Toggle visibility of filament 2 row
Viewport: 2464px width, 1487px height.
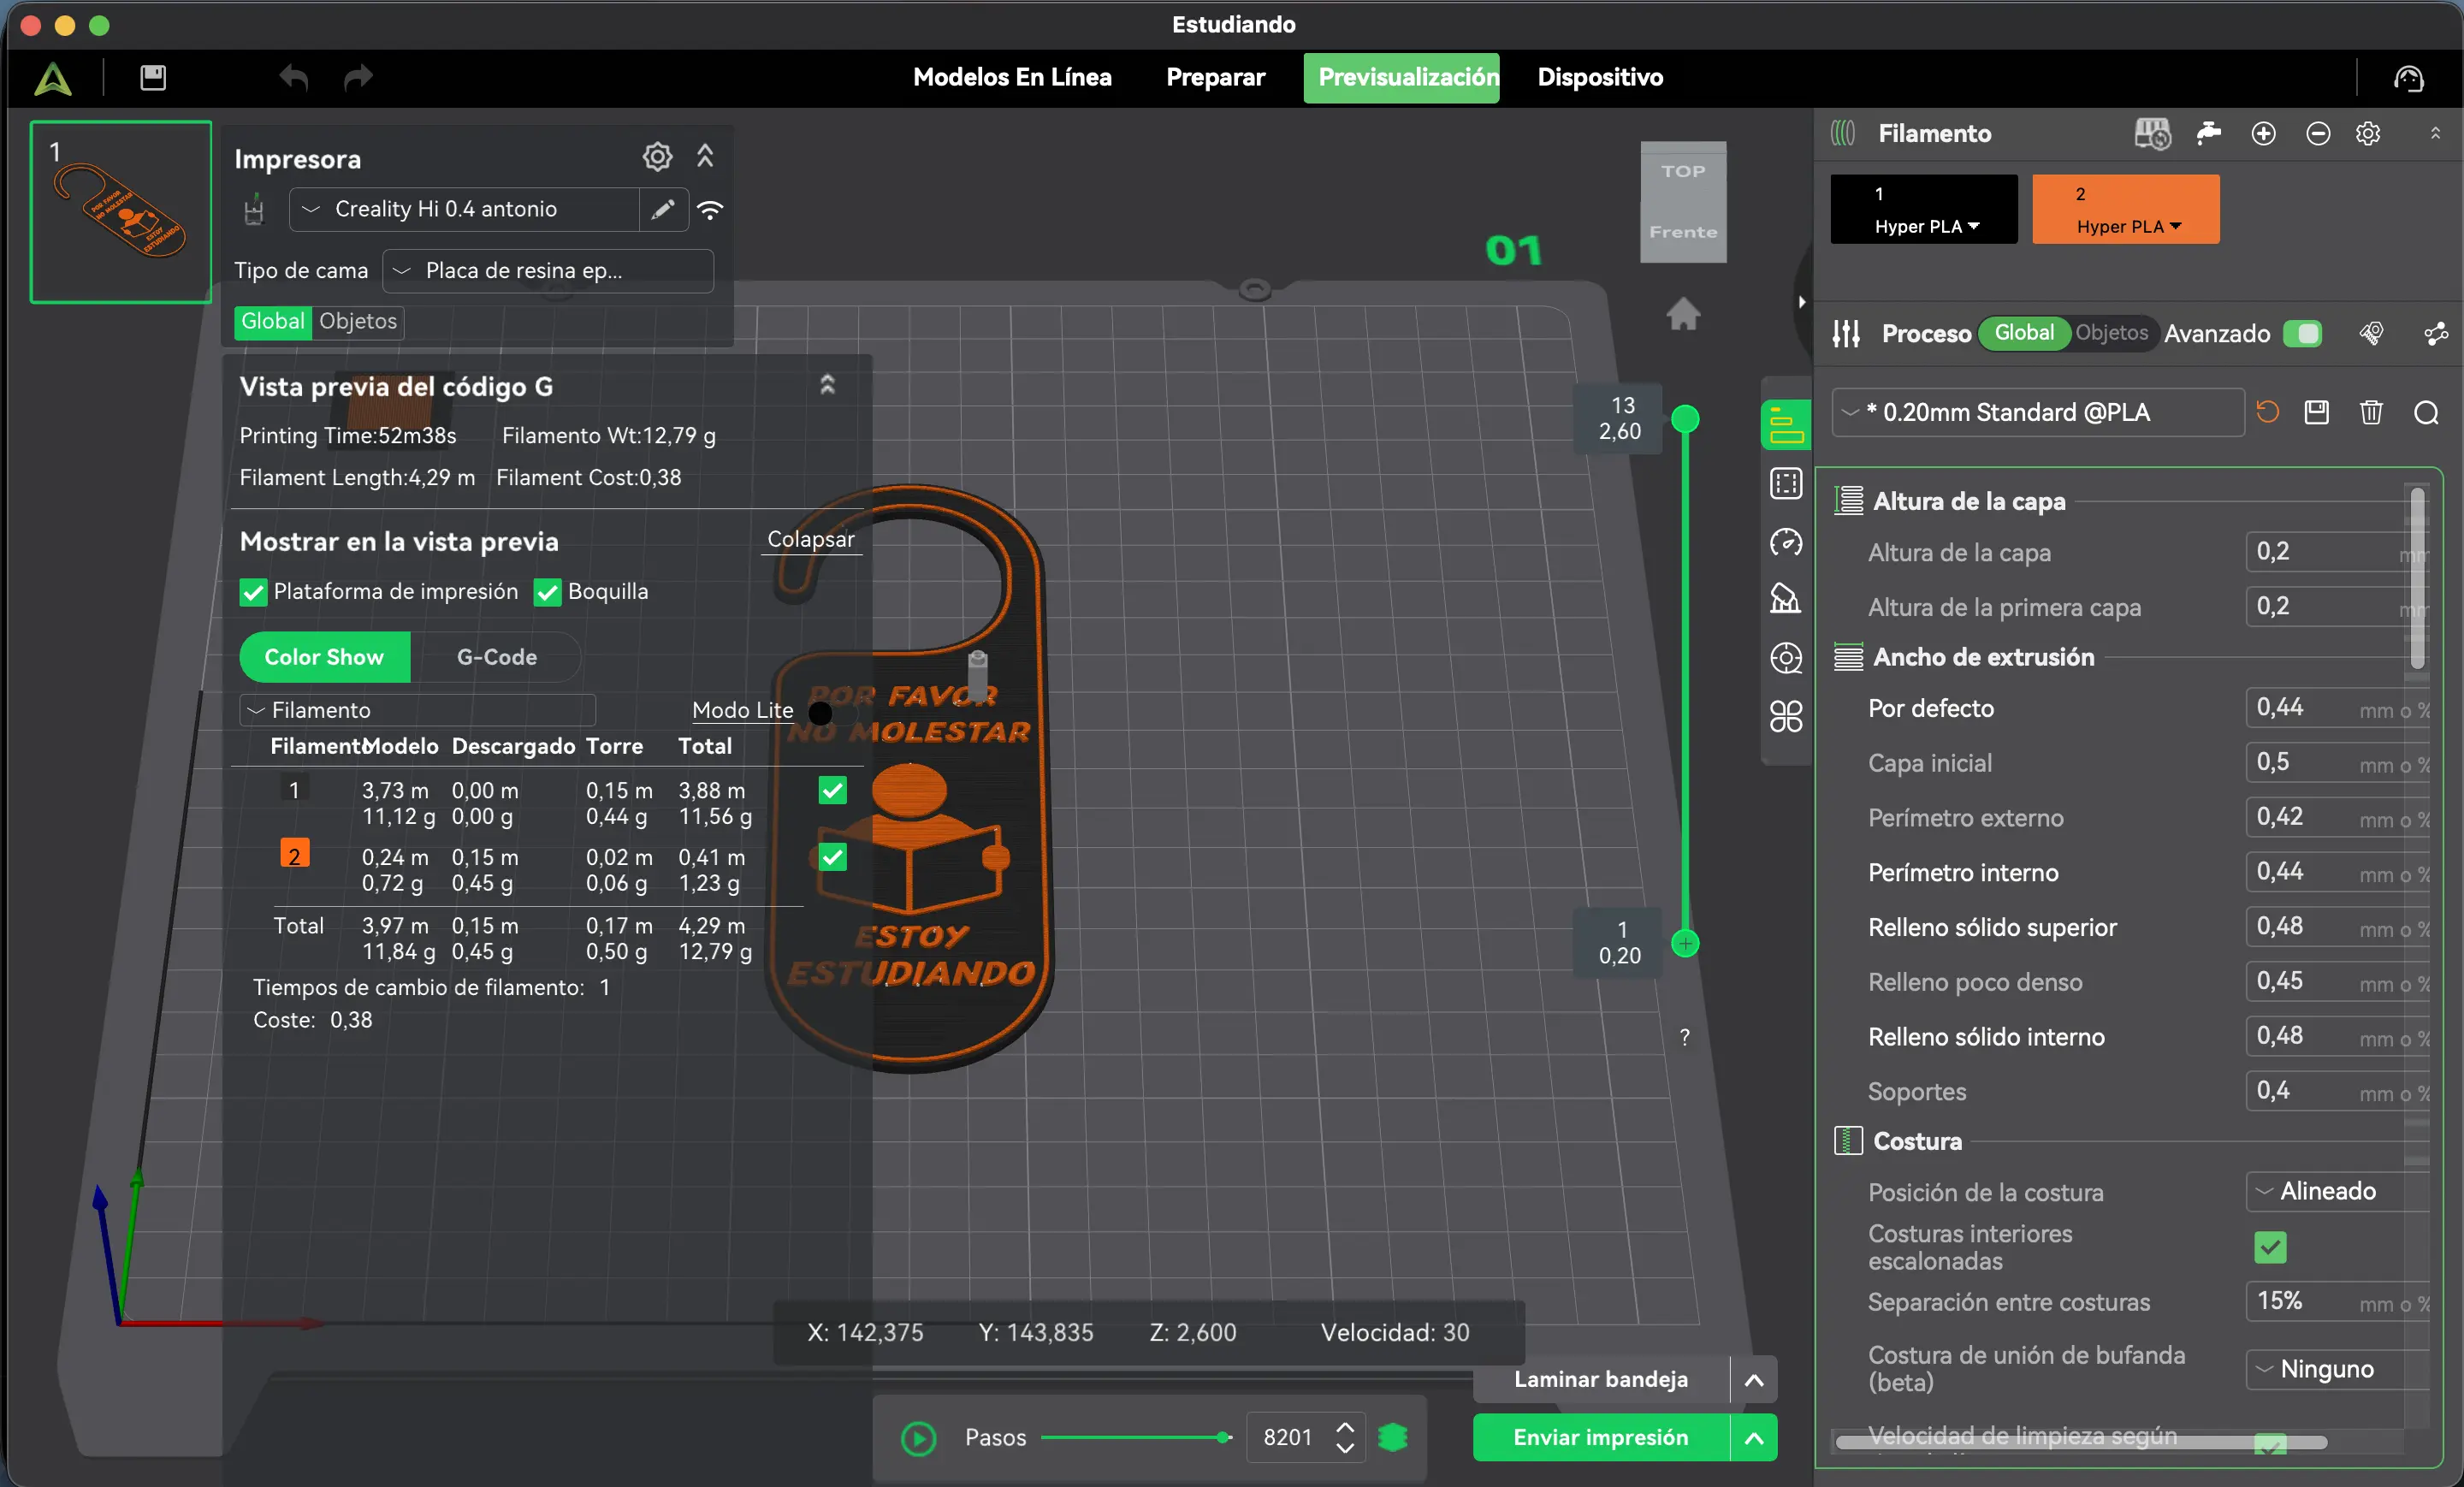tap(832, 857)
